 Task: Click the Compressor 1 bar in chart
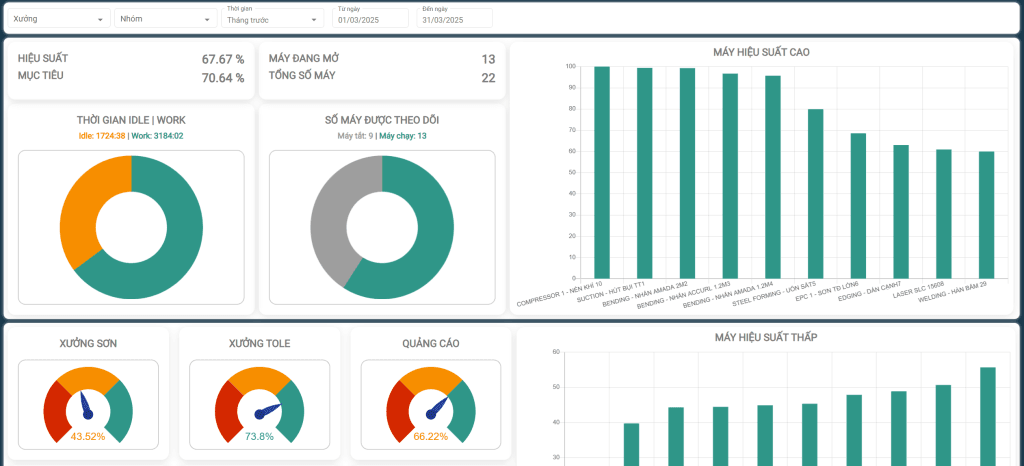pos(601,172)
